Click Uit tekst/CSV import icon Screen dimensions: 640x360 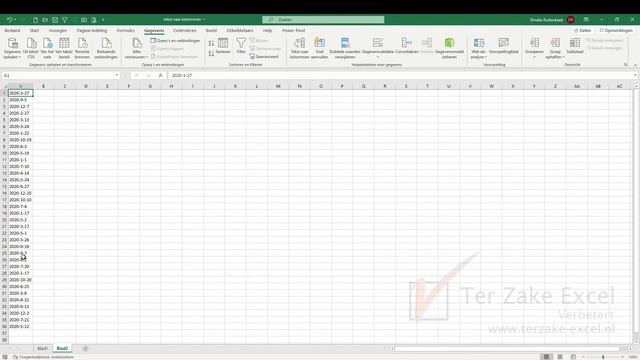[x=31, y=48]
